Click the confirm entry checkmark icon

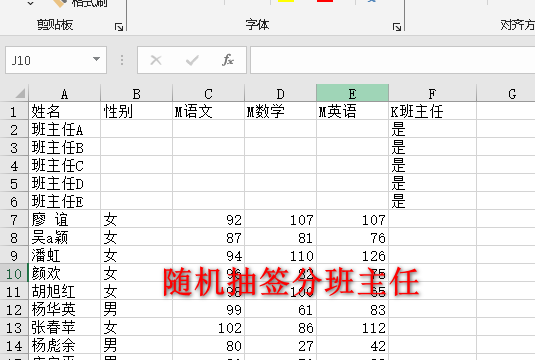click(192, 60)
